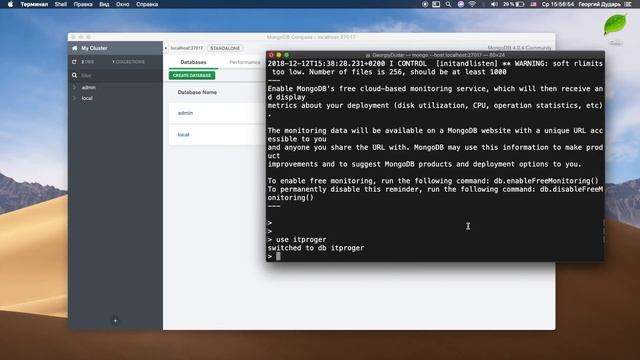
Task: Open the Терминал application menu
Action: point(34,4)
